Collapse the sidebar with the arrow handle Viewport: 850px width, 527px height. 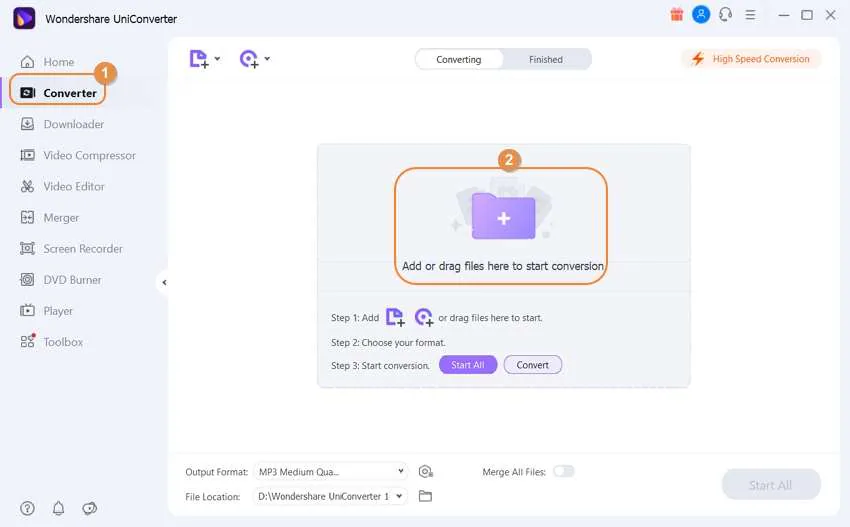164,282
